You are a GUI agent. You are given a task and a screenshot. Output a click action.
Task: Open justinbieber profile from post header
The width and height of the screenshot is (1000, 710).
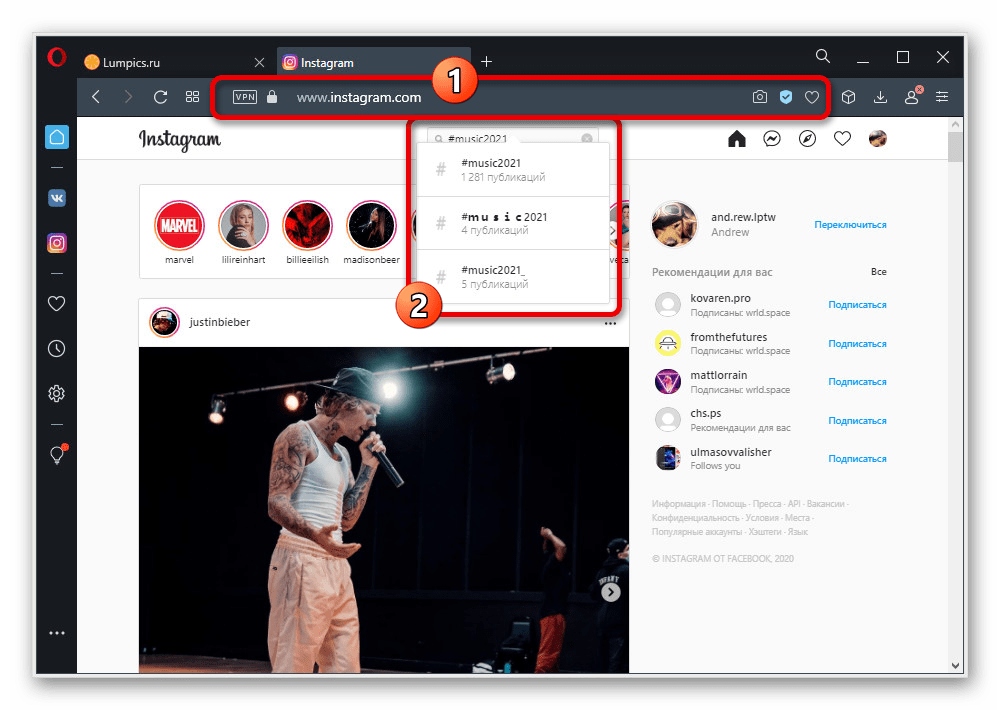click(x=219, y=322)
